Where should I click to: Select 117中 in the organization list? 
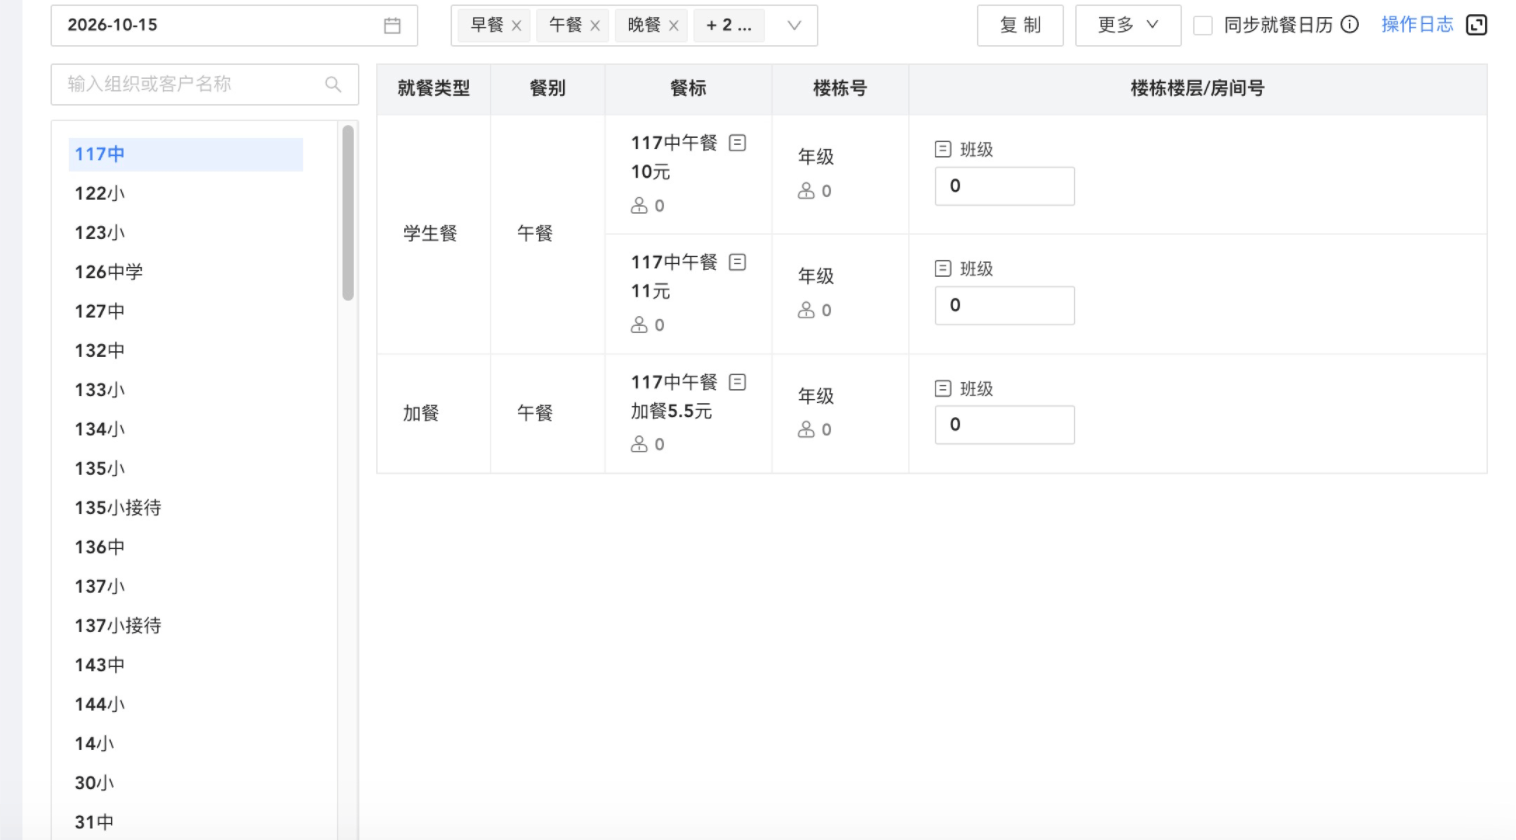[x=186, y=154]
